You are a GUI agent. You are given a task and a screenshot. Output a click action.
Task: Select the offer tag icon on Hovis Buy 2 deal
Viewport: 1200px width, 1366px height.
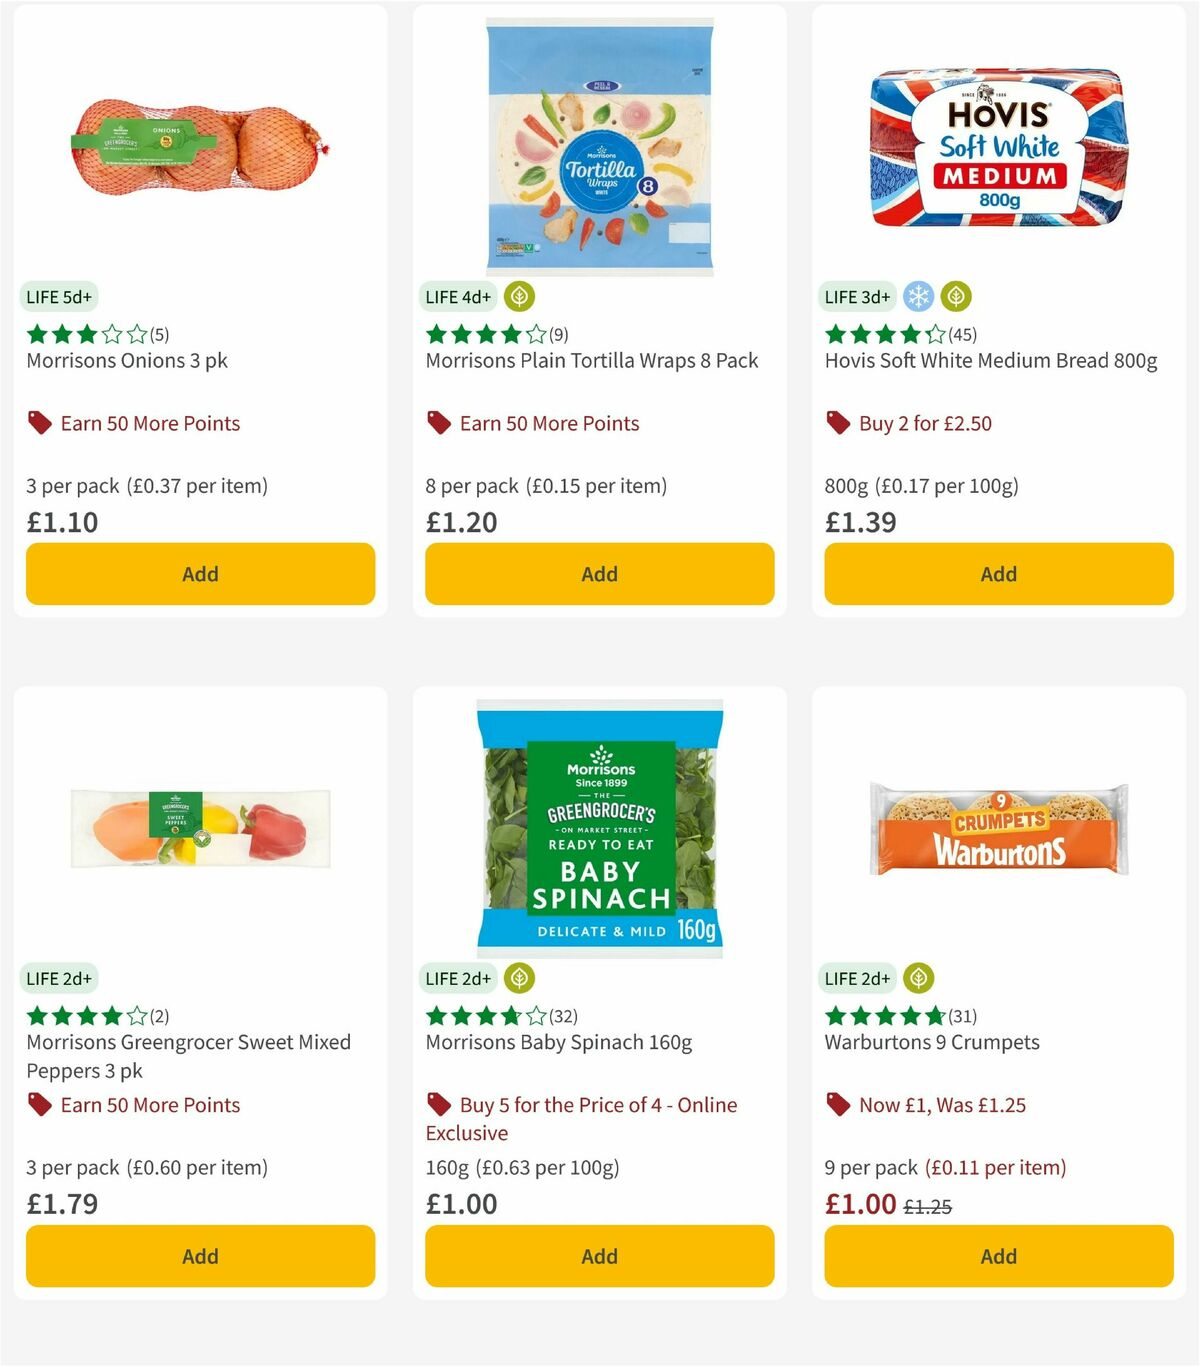[837, 423]
